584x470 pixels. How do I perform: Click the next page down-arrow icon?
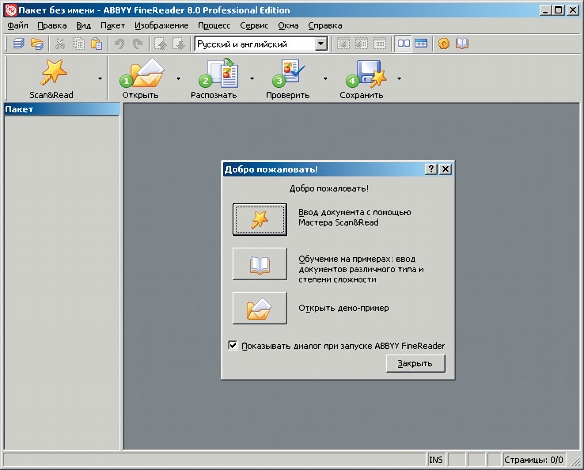[x=179, y=44]
